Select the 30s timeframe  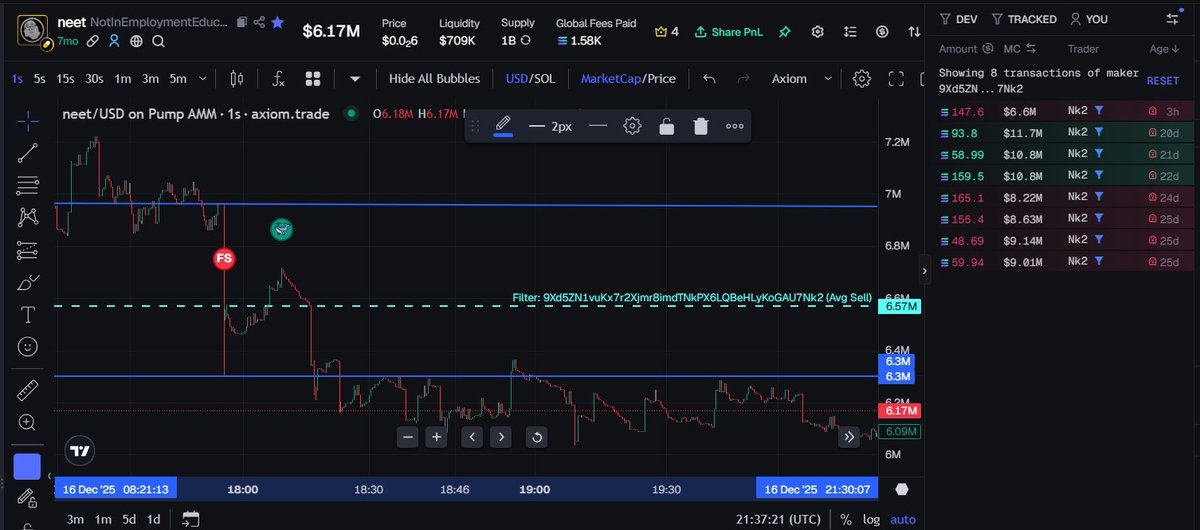tap(95, 78)
